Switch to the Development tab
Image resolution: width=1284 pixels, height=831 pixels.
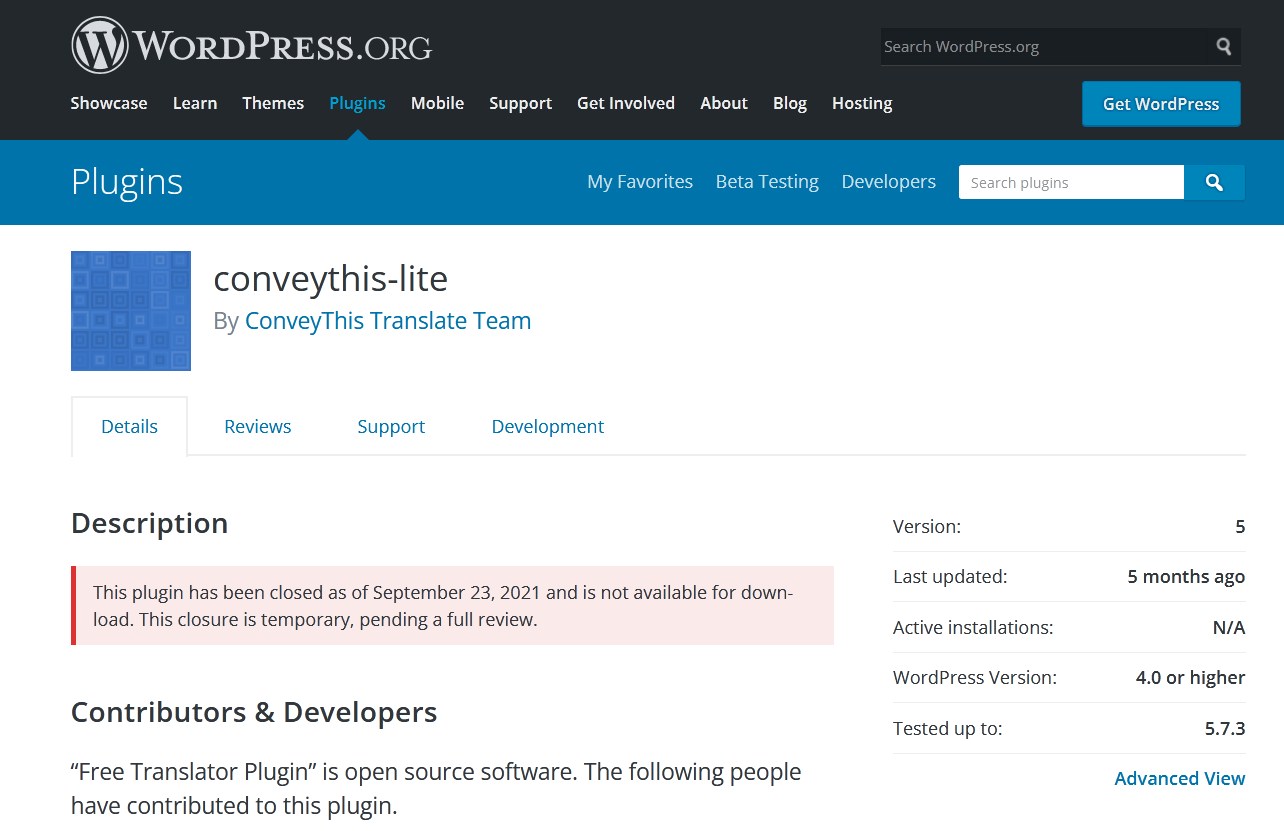coord(548,427)
